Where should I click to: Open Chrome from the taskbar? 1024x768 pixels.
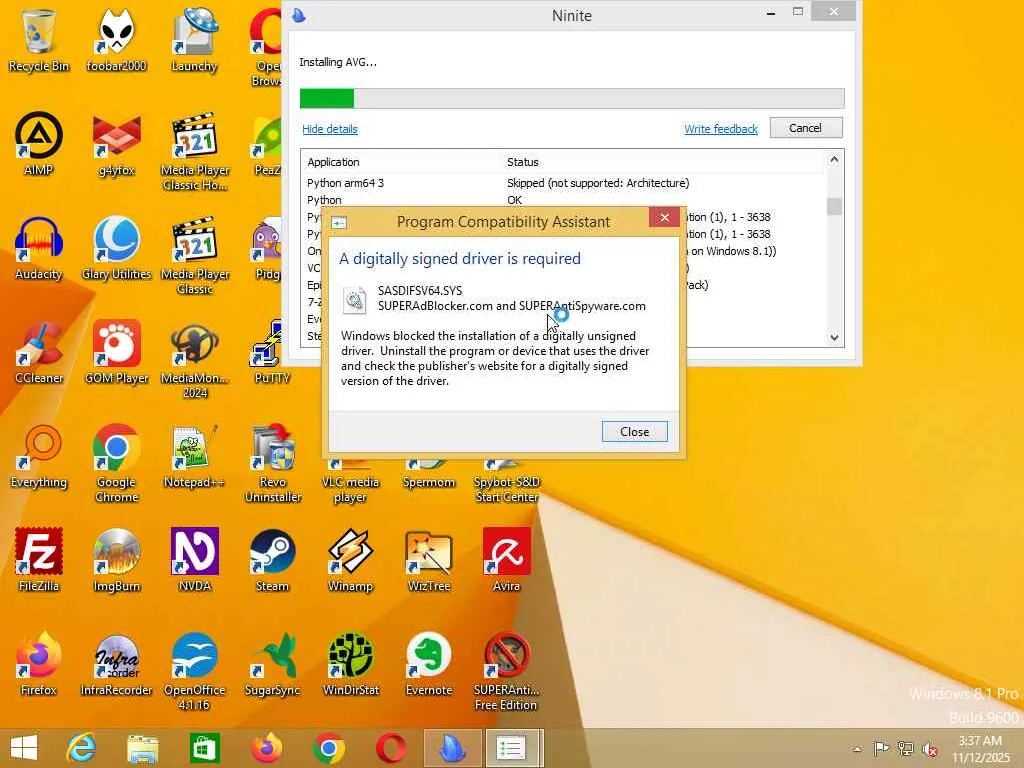point(328,748)
